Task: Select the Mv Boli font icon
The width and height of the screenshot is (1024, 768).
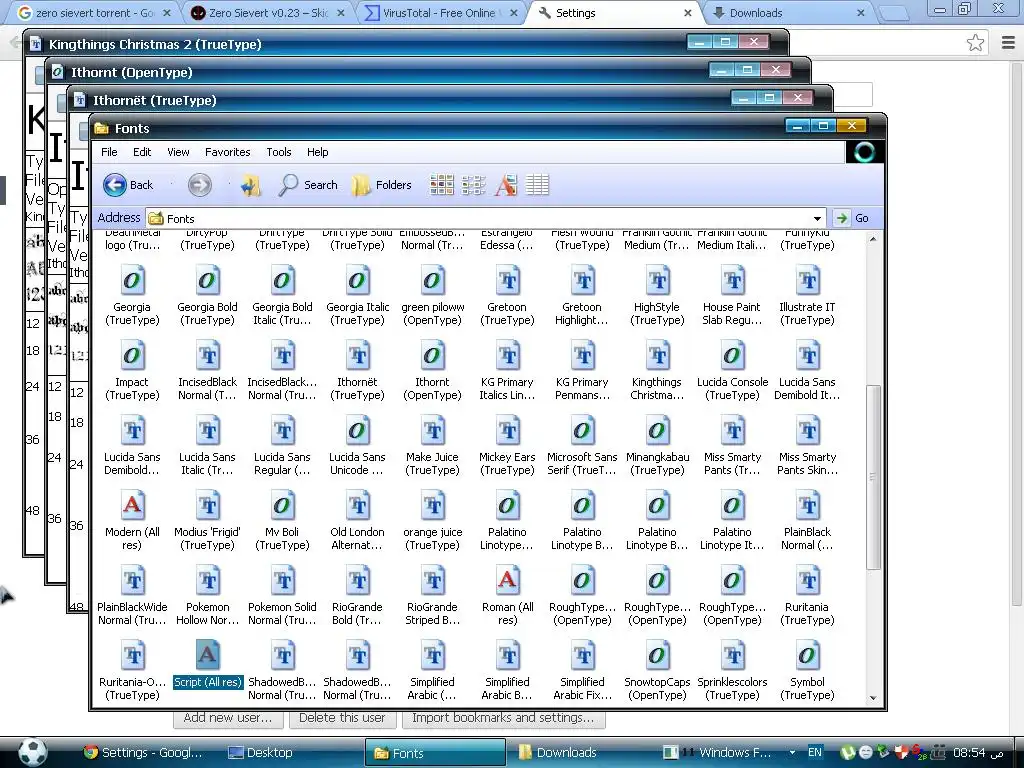Action: point(282,506)
